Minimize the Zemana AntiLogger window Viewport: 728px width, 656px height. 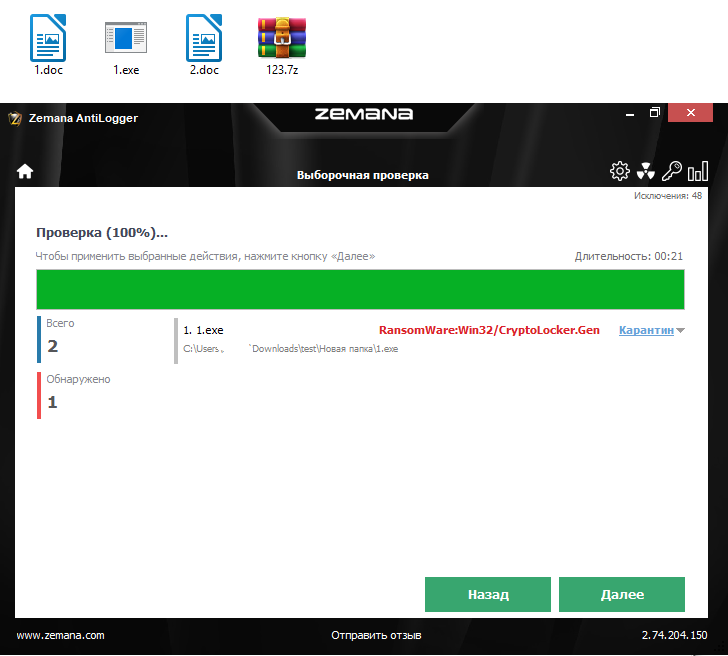tap(630, 113)
